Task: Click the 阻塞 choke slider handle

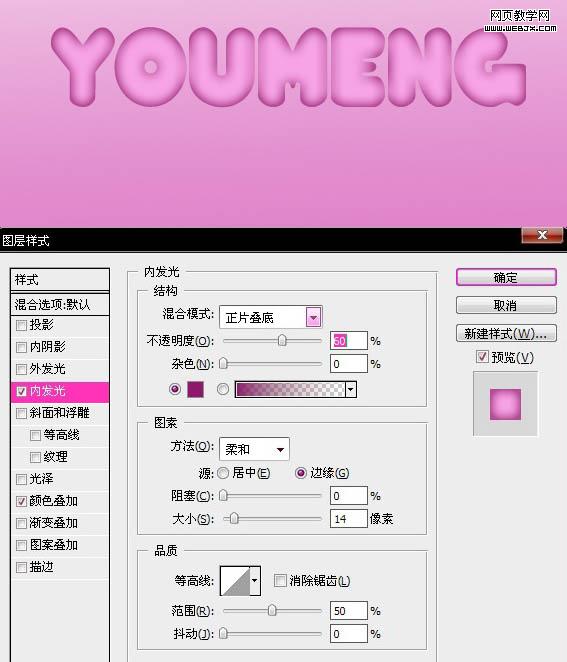Action: pos(223,496)
